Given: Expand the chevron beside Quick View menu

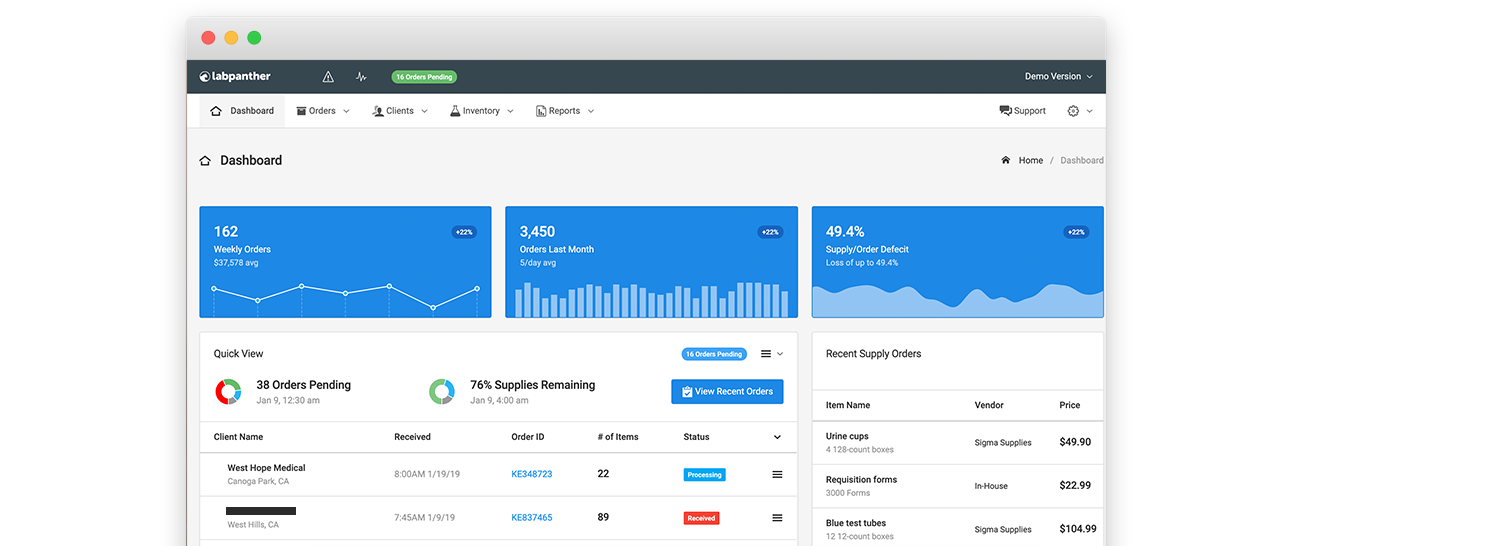Looking at the screenshot, I should (x=780, y=354).
